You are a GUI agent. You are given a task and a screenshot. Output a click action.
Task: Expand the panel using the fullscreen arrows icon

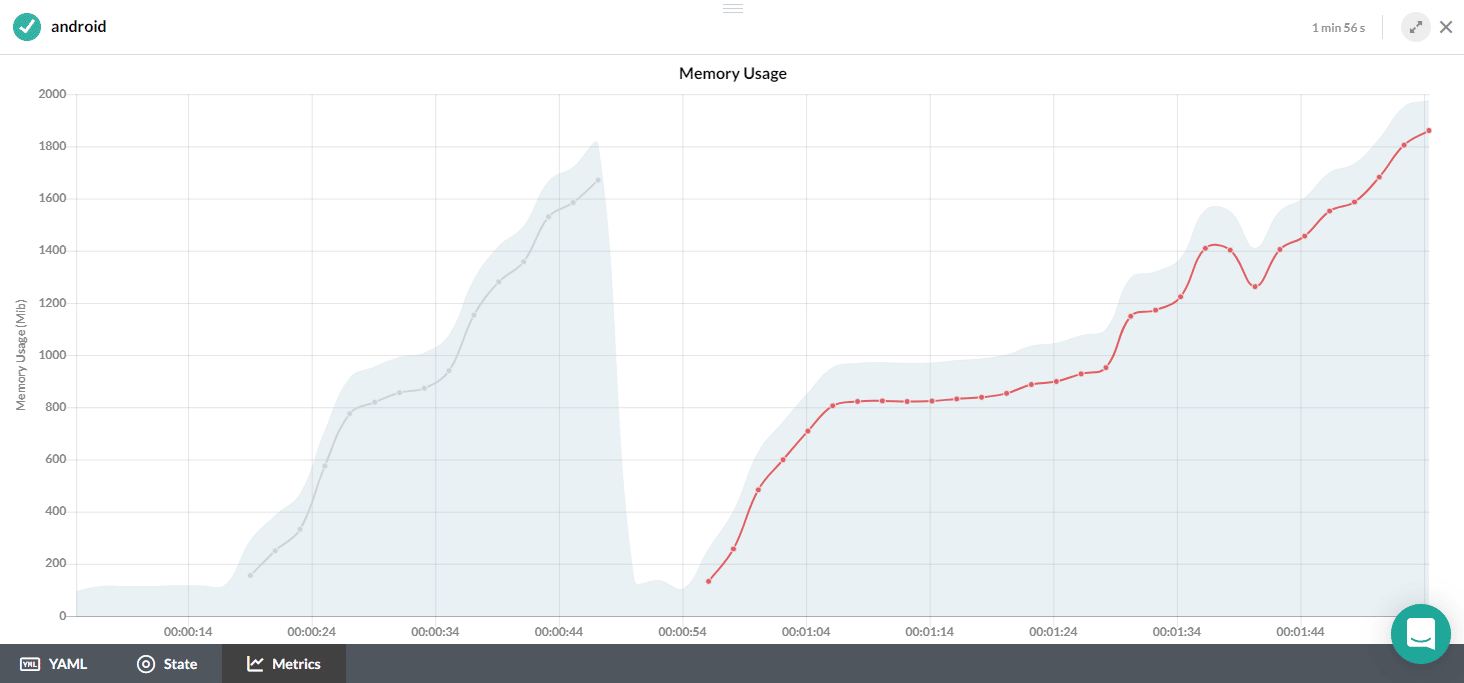[x=1415, y=28]
